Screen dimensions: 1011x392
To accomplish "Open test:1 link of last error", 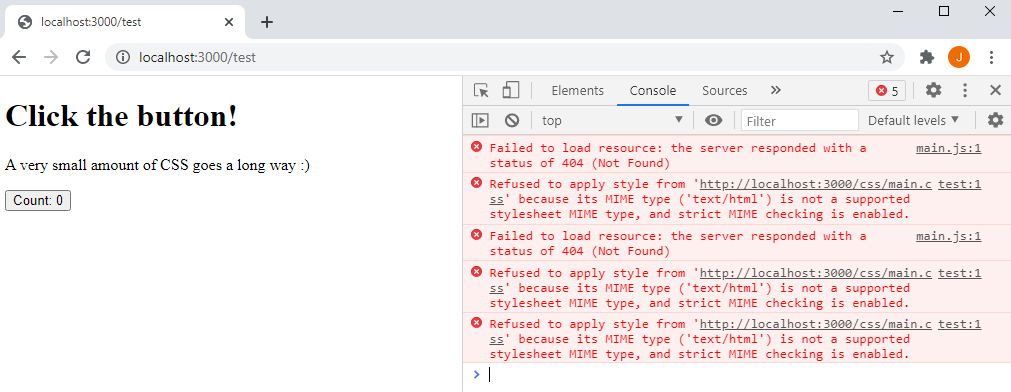I will pyautogui.click(x=959, y=324).
